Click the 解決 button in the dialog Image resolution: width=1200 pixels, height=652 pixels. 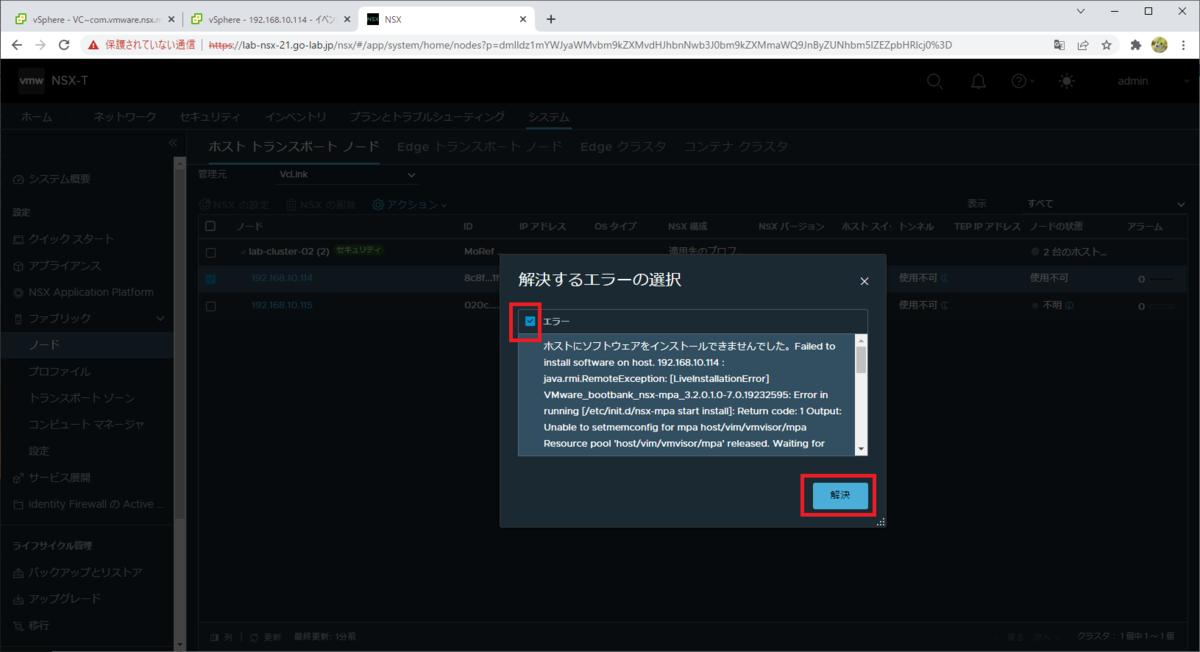838,495
